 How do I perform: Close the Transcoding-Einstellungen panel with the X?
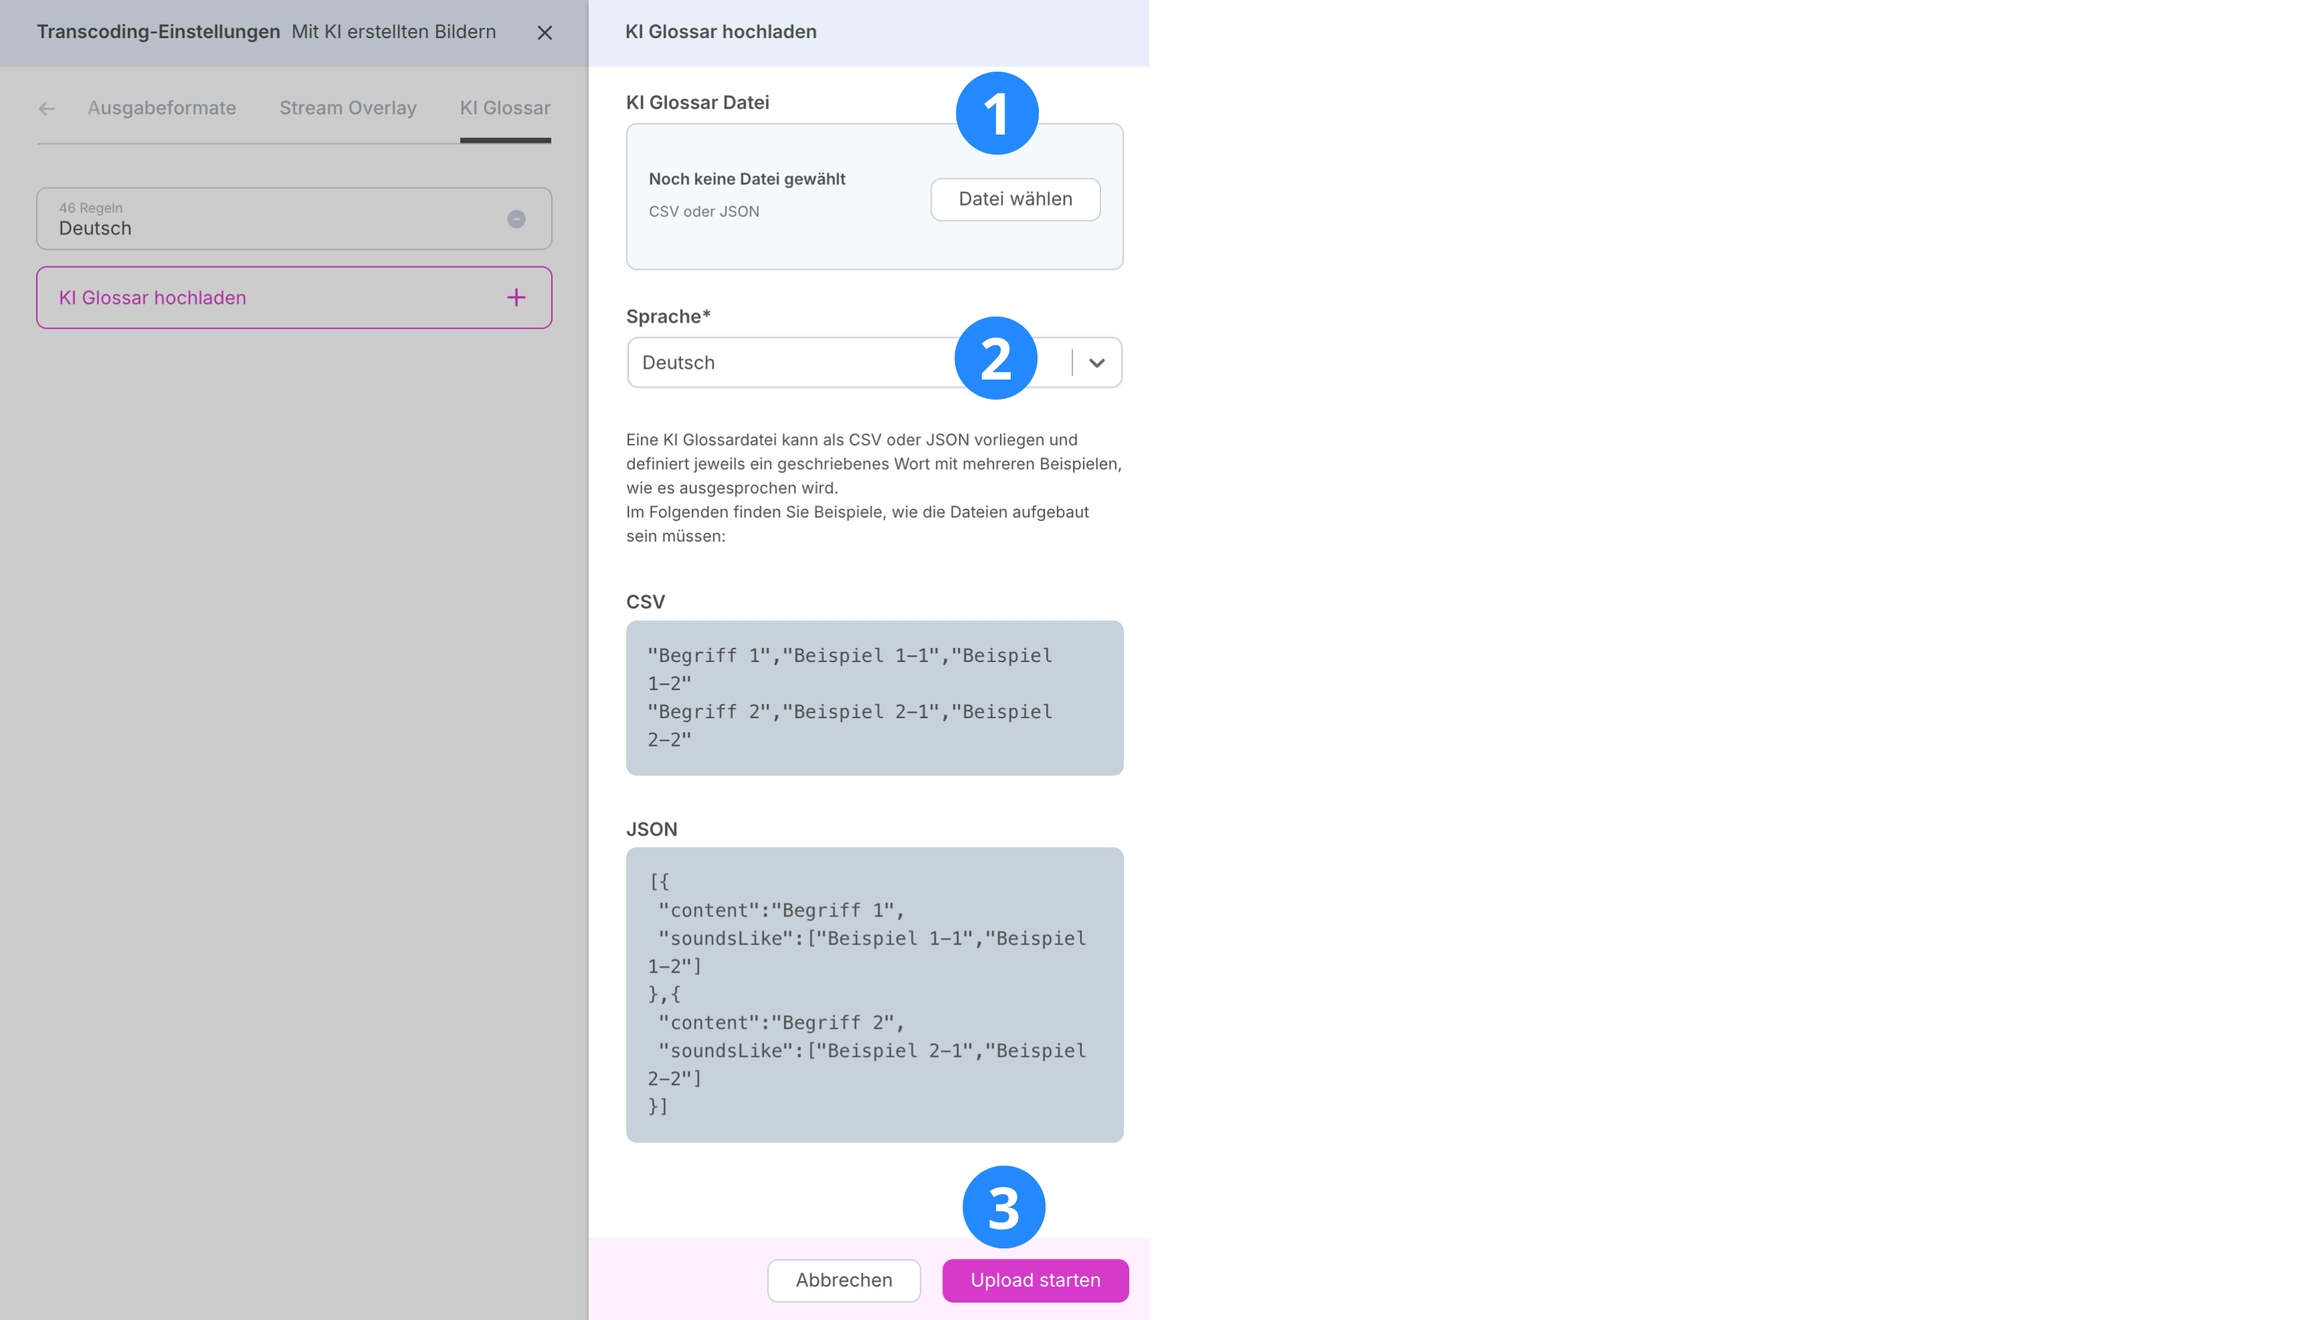pos(544,33)
